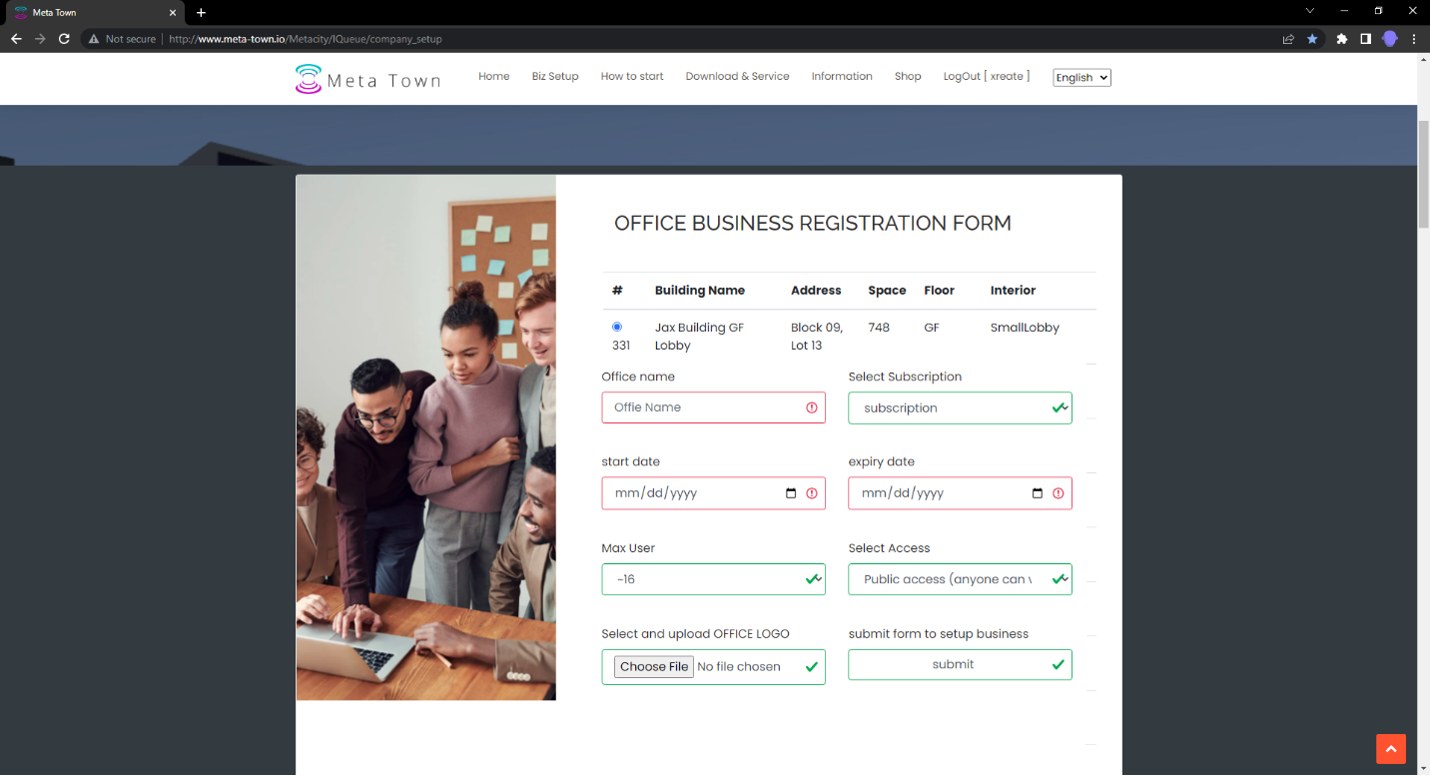Click the Jax Building GF Lobby cell

tap(699, 336)
